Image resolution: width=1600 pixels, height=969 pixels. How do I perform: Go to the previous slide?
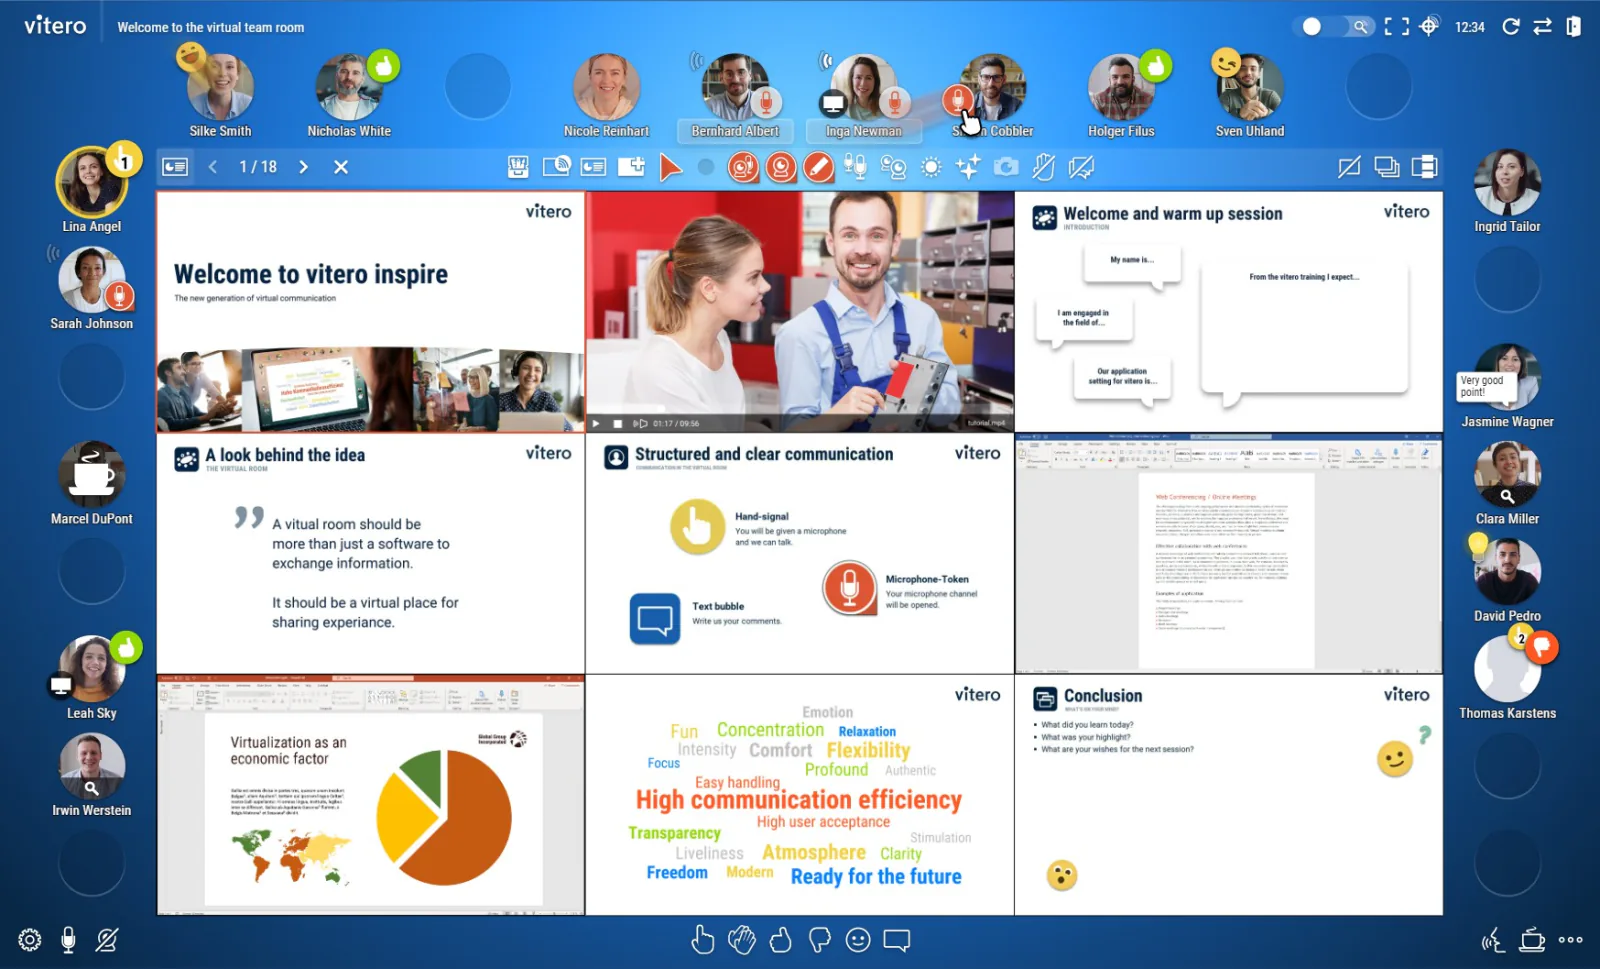pos(213,167)
